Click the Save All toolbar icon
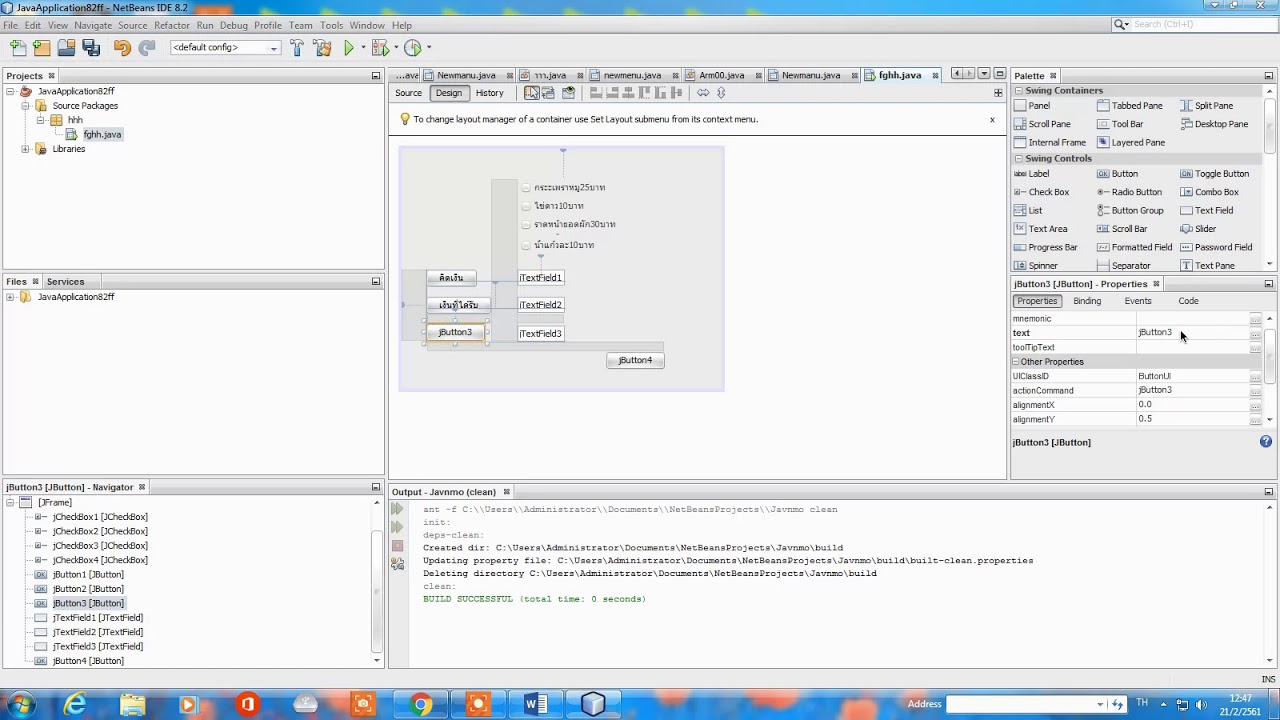The height and width of the screenshot is (720, 1280). pos(91,47)
